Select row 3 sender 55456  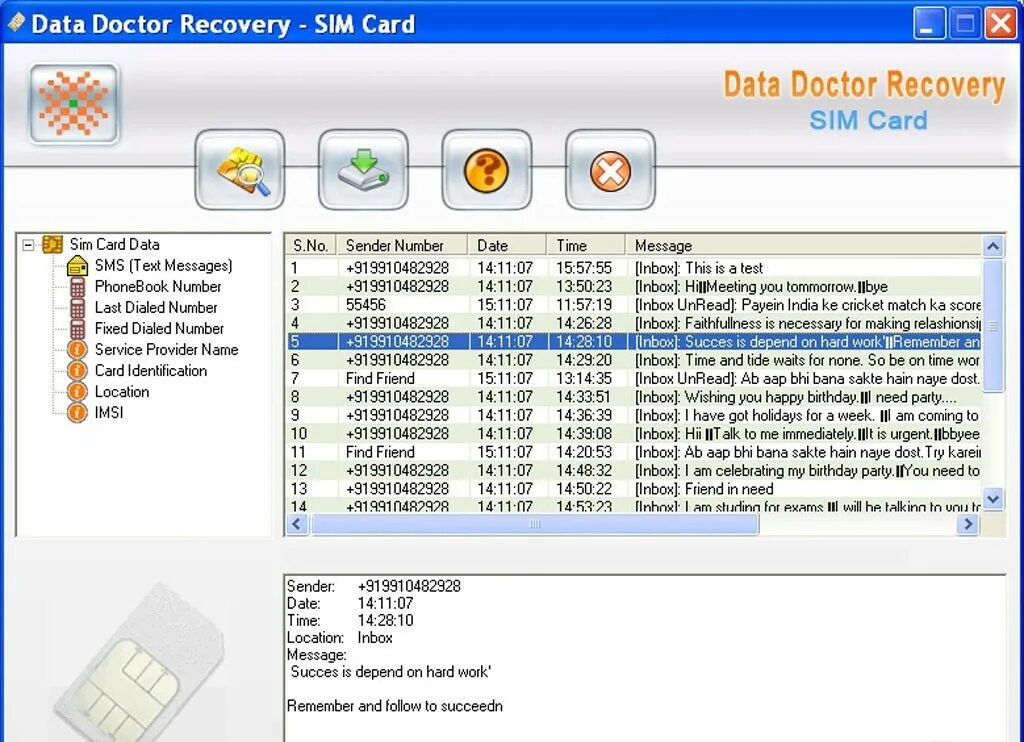633,304
